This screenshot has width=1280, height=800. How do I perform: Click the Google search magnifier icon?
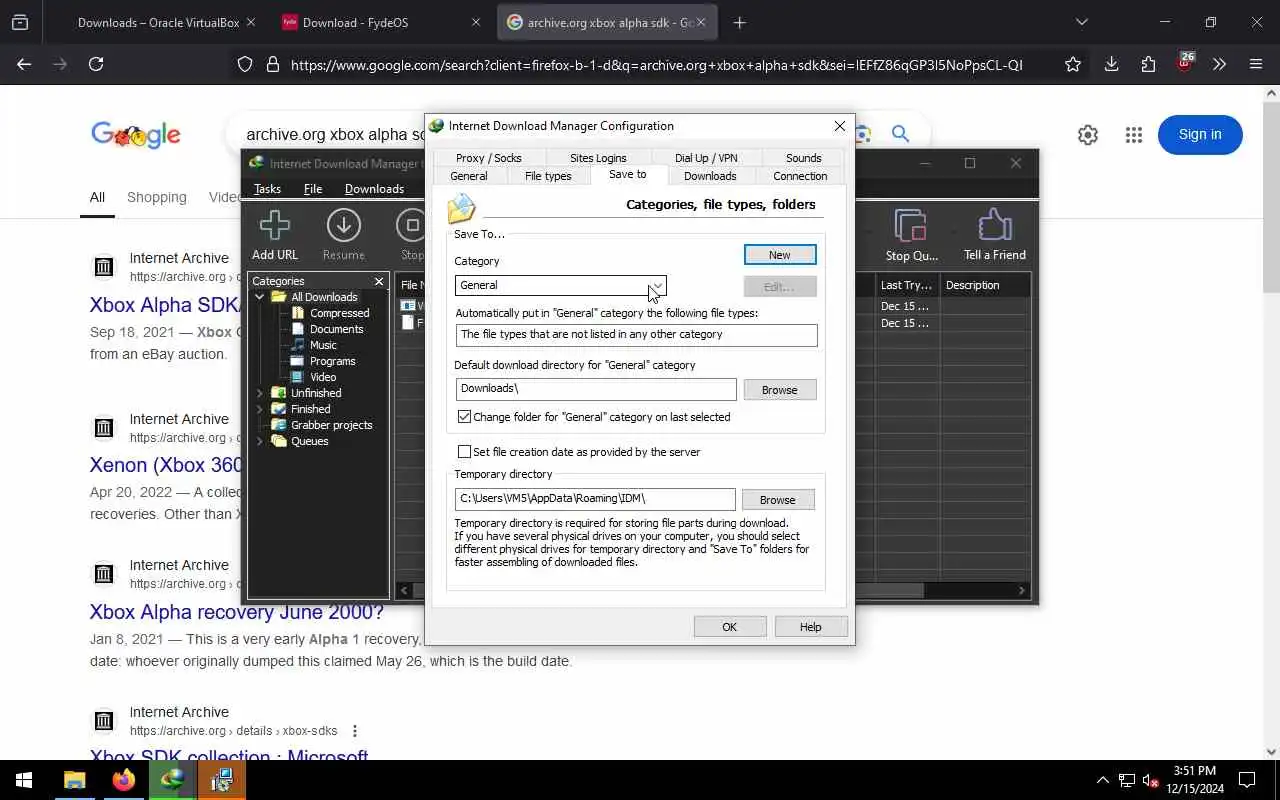900,134
